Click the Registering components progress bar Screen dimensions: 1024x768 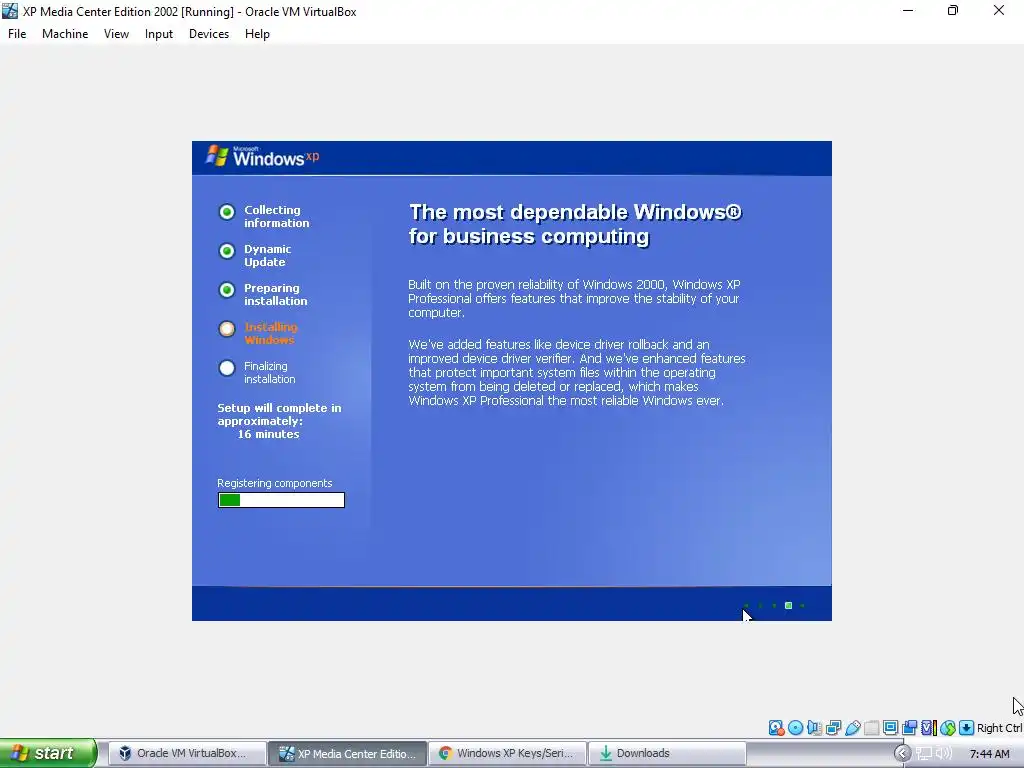click(x=281, y=500)
